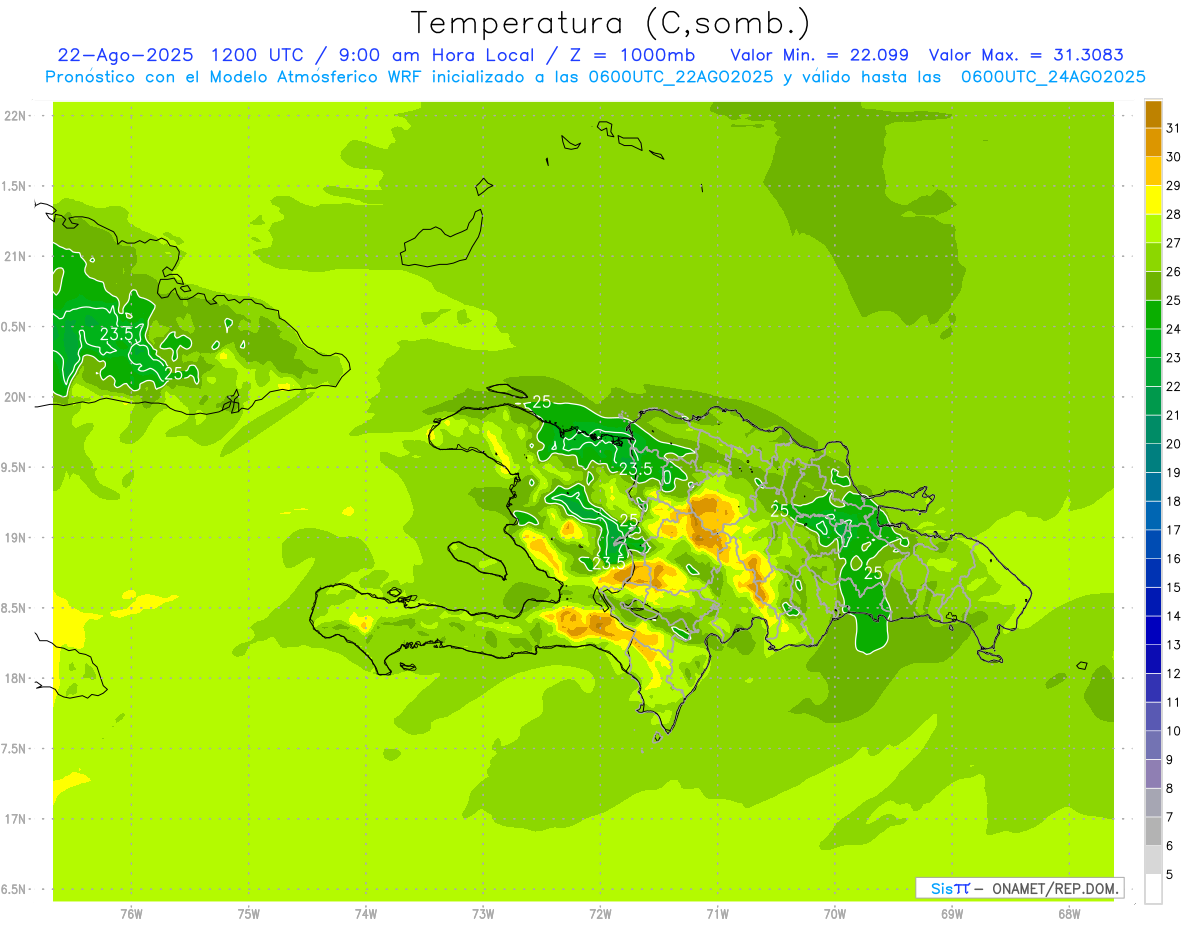Click legend value '28'

tap(1174, 214)
